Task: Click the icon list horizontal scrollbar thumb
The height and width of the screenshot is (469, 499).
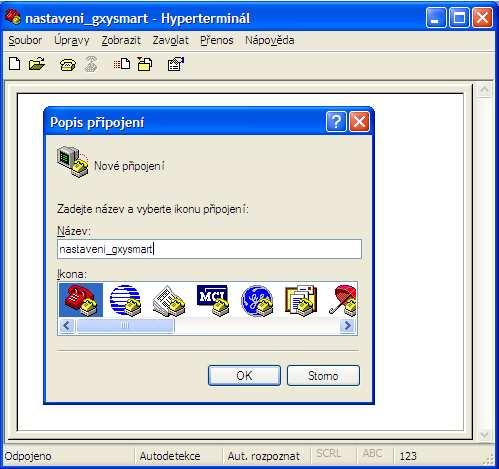Action: [125, 326]
